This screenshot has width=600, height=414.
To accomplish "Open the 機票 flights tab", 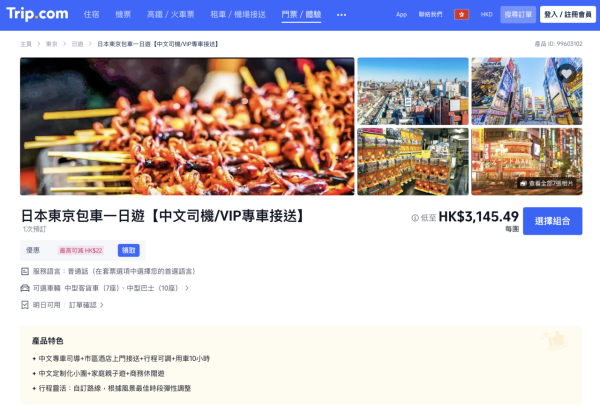I will click(123, 15).
